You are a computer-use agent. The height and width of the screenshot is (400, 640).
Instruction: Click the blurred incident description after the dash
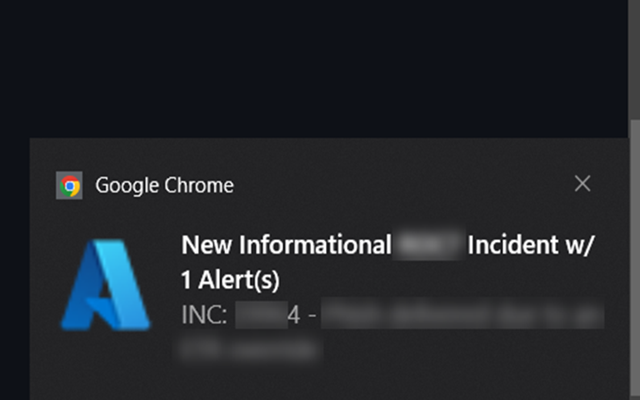[x=462, y=315]
